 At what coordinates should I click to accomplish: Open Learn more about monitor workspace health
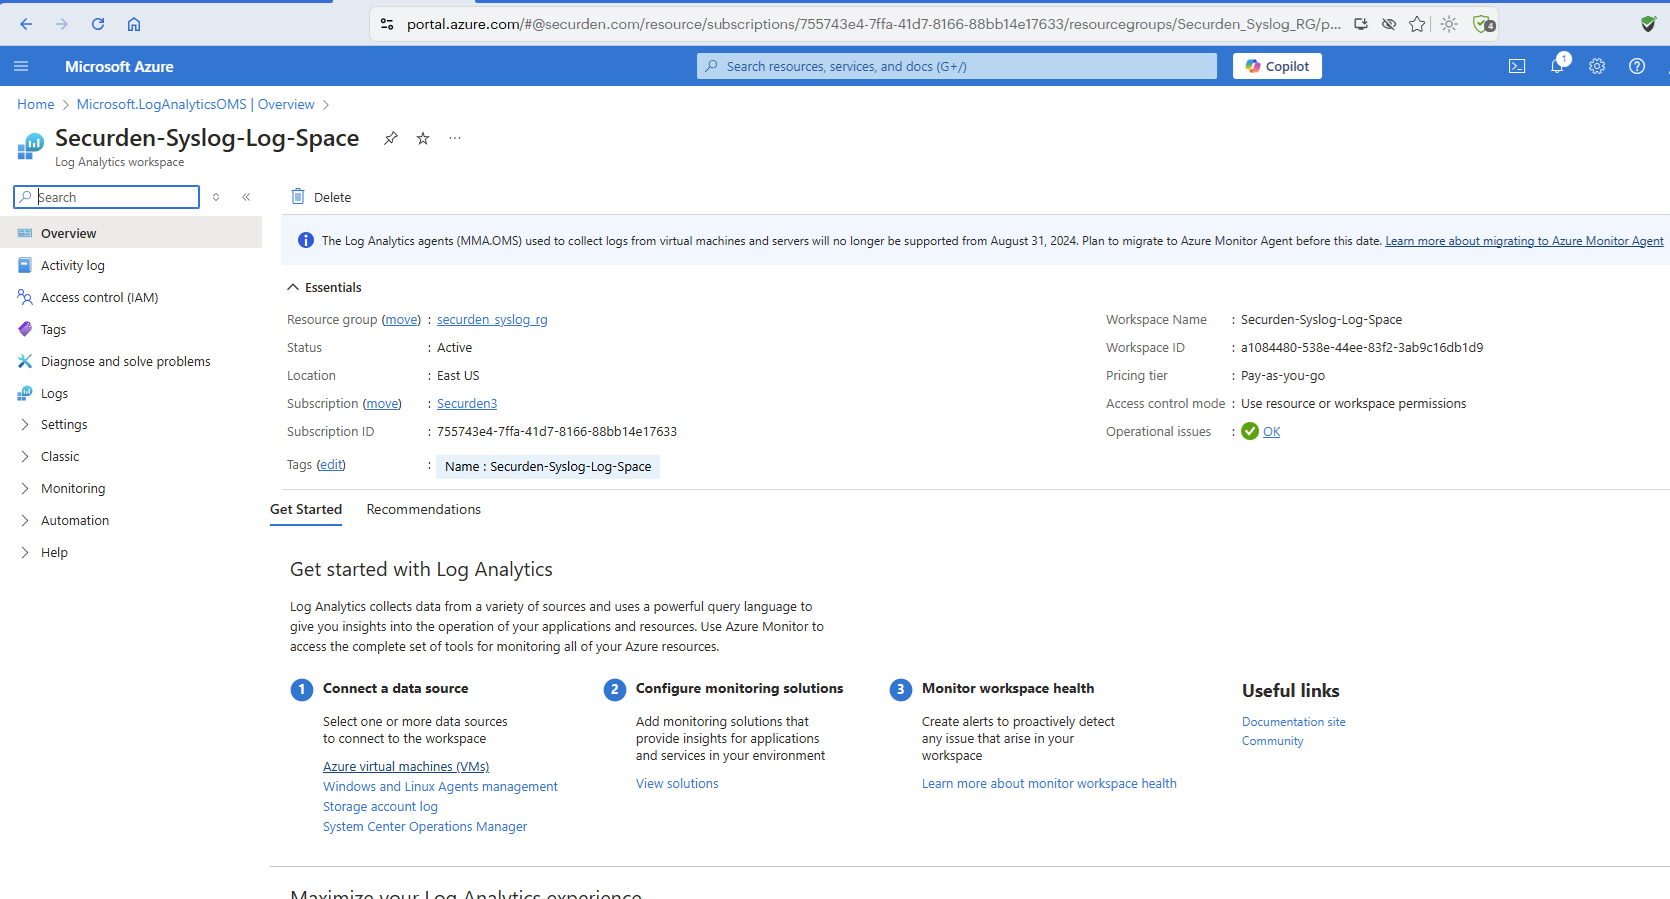[1049, 784]
